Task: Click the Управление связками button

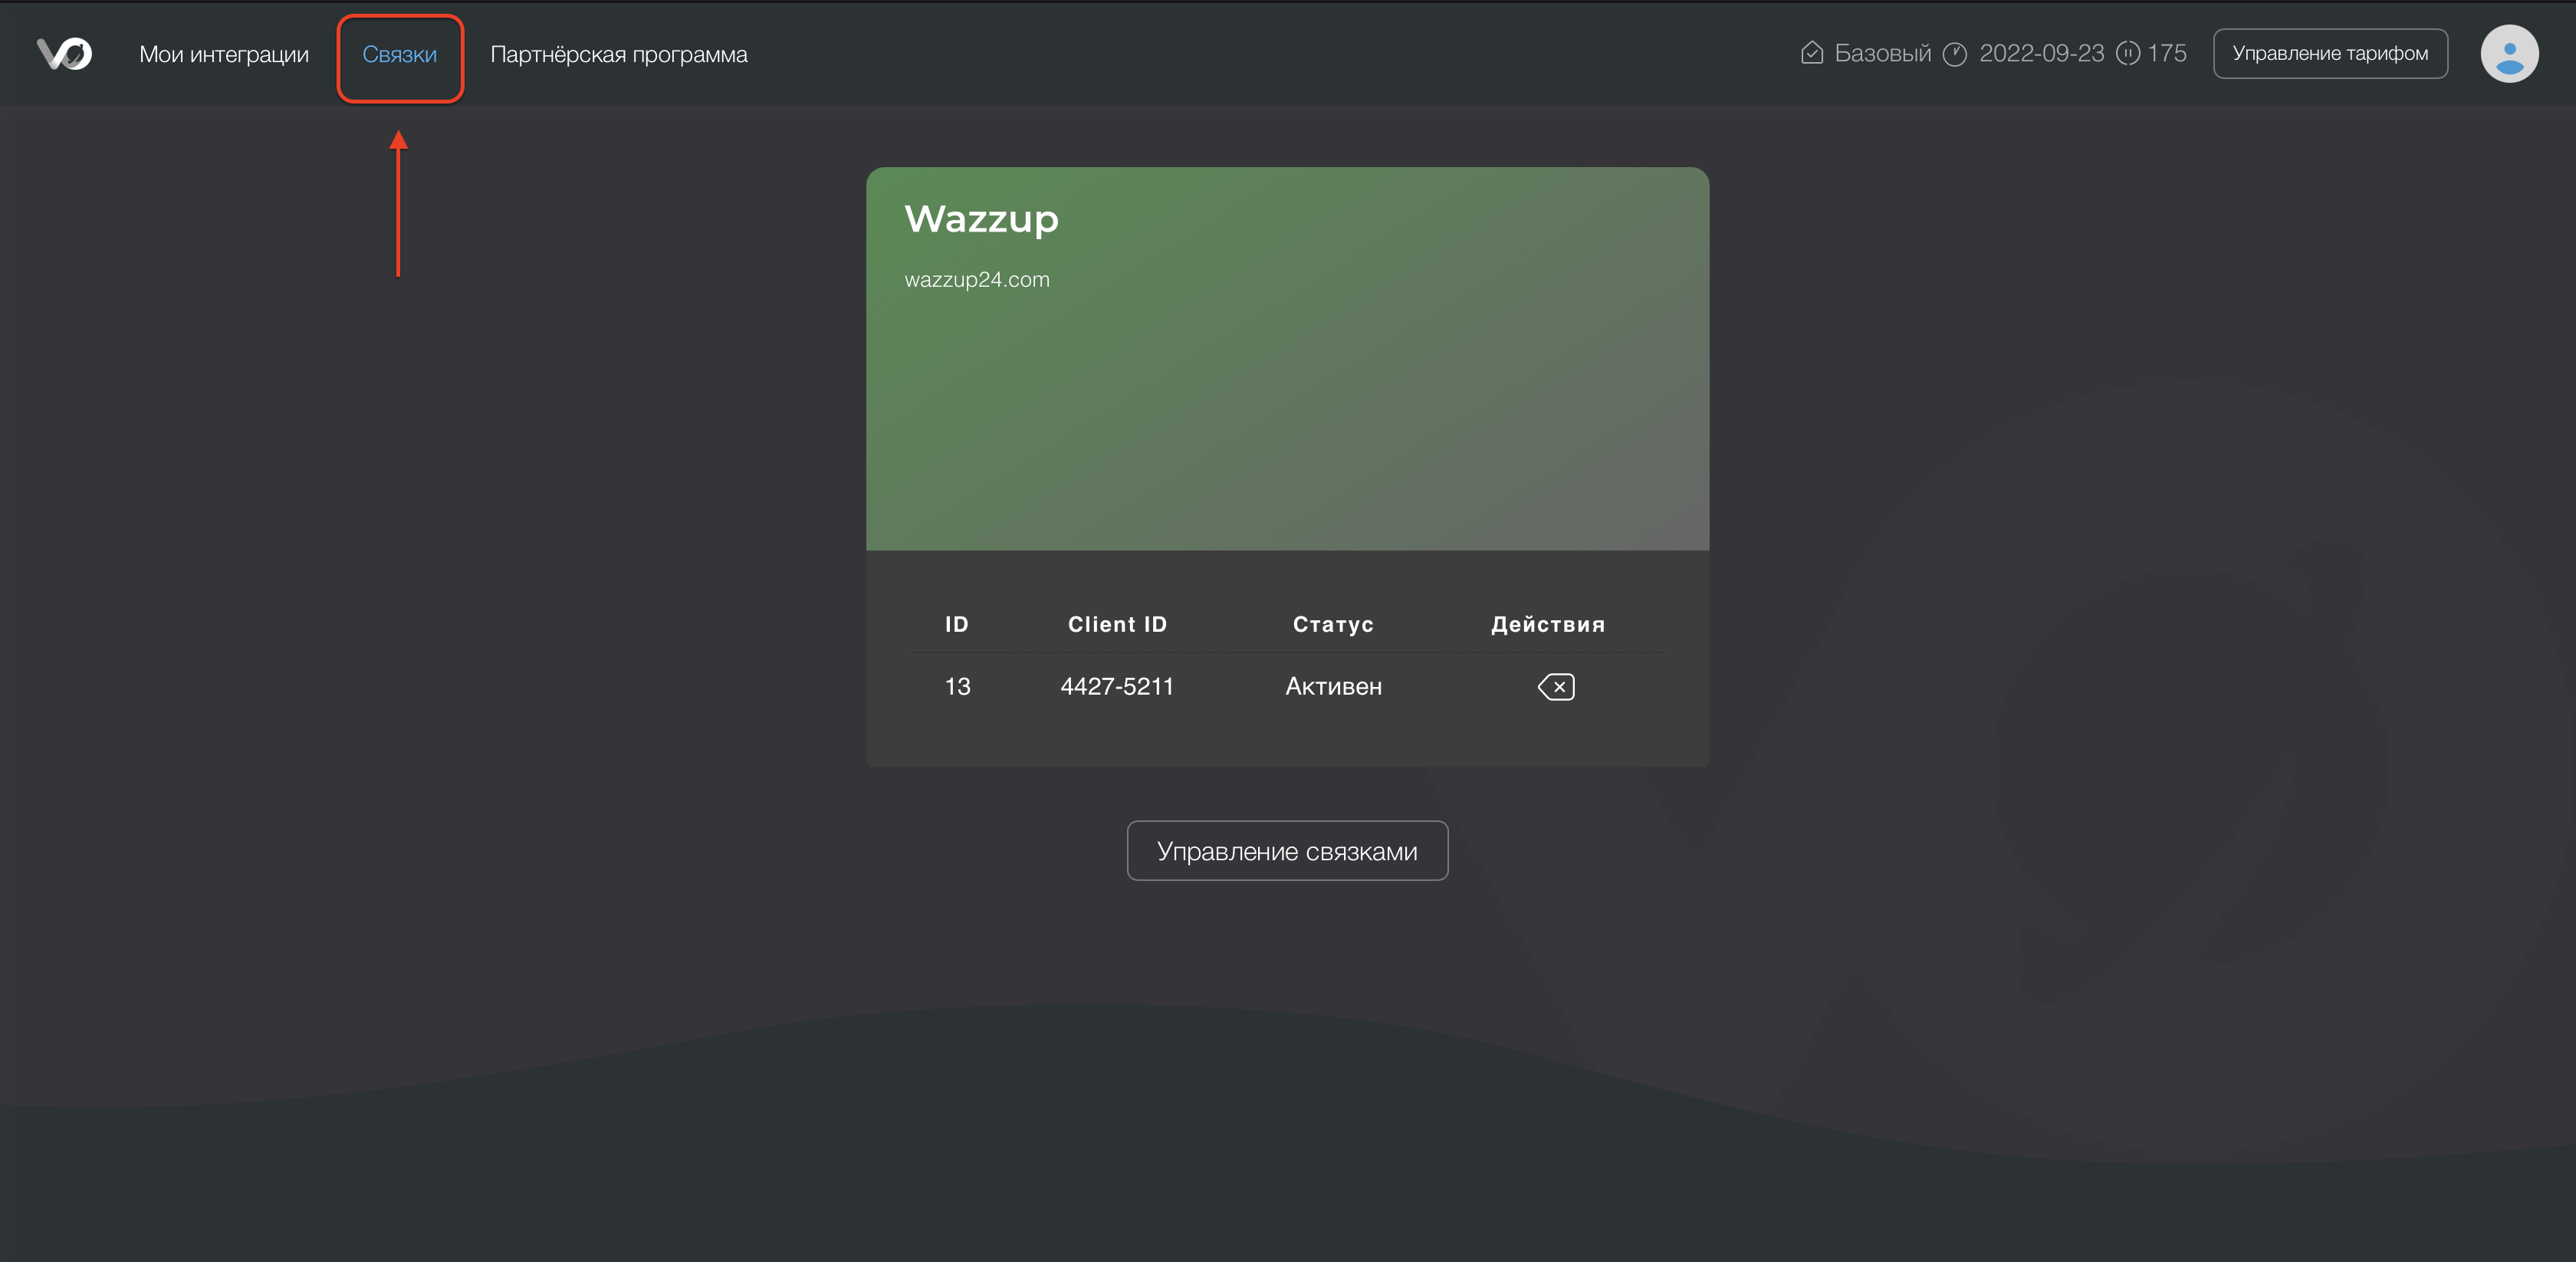Action: coord(1287,851)
